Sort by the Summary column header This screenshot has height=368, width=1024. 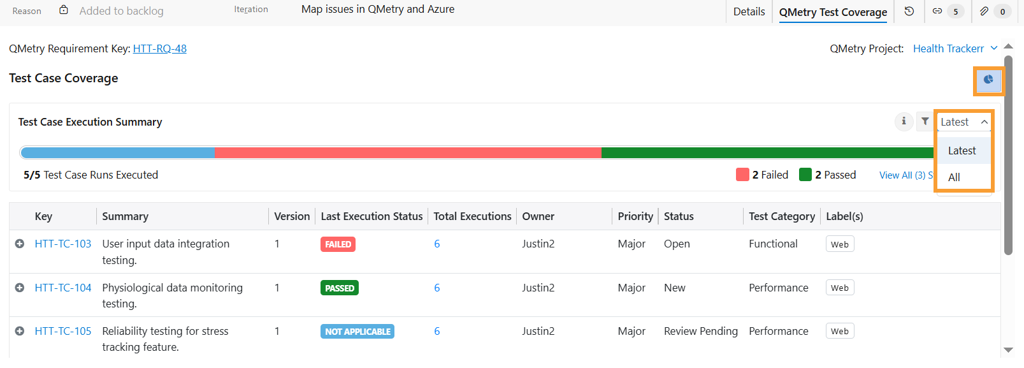tap(125, 216)
